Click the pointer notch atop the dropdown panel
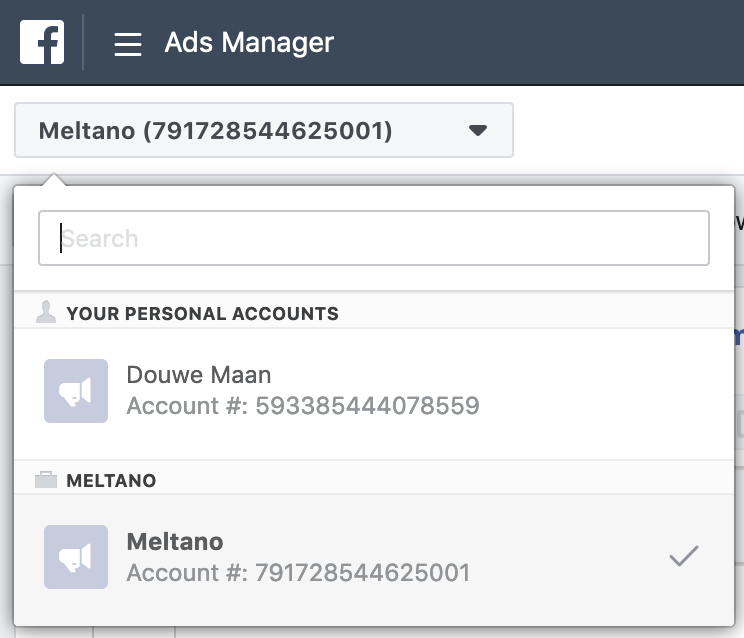This screenshot has height=638, width=744. point(55,180)
